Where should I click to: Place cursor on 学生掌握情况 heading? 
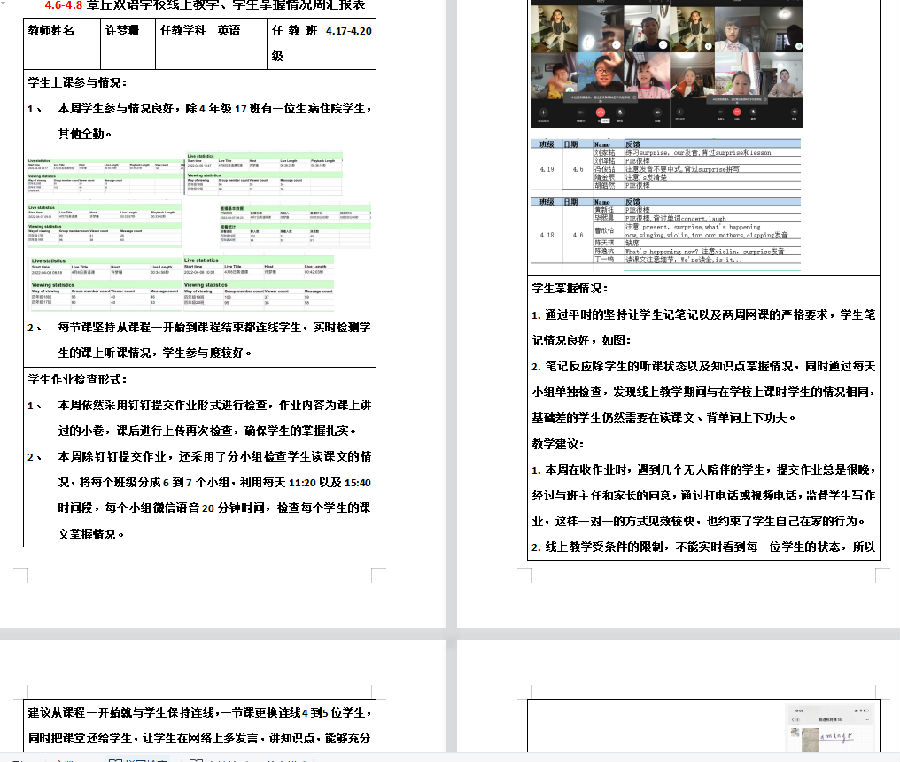(x=568, y=288)
